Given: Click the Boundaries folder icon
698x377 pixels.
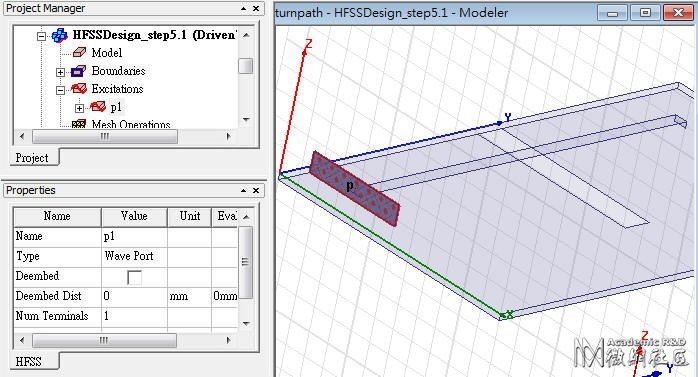Looking at the screenshot, I should click(78, 71).
